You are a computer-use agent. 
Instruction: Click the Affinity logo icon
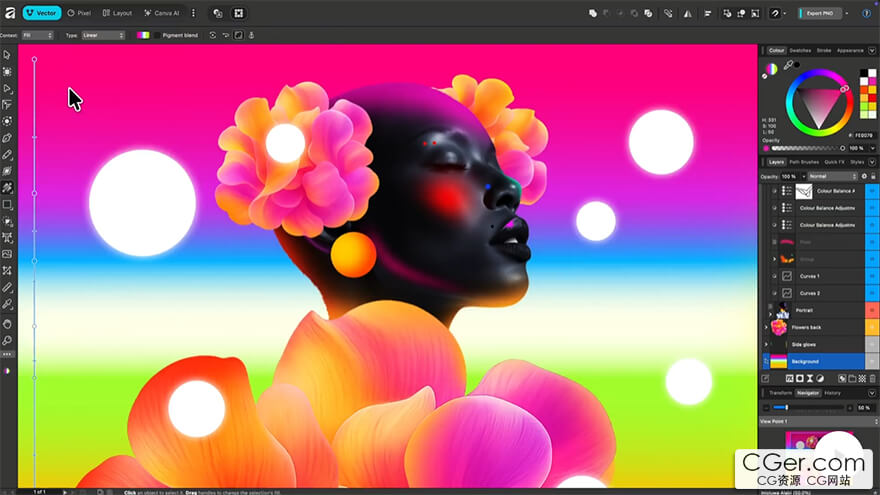8,13
